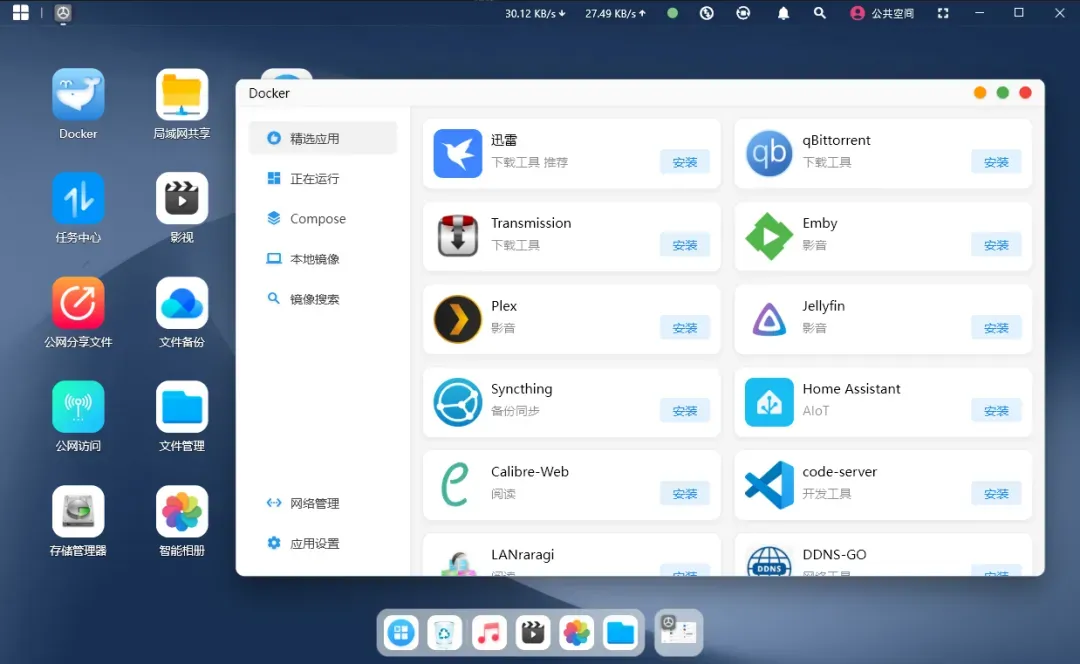This screenshot has height=664, width=1080.
Task: Open the Docker desktop icon
Action: (78, 96)
